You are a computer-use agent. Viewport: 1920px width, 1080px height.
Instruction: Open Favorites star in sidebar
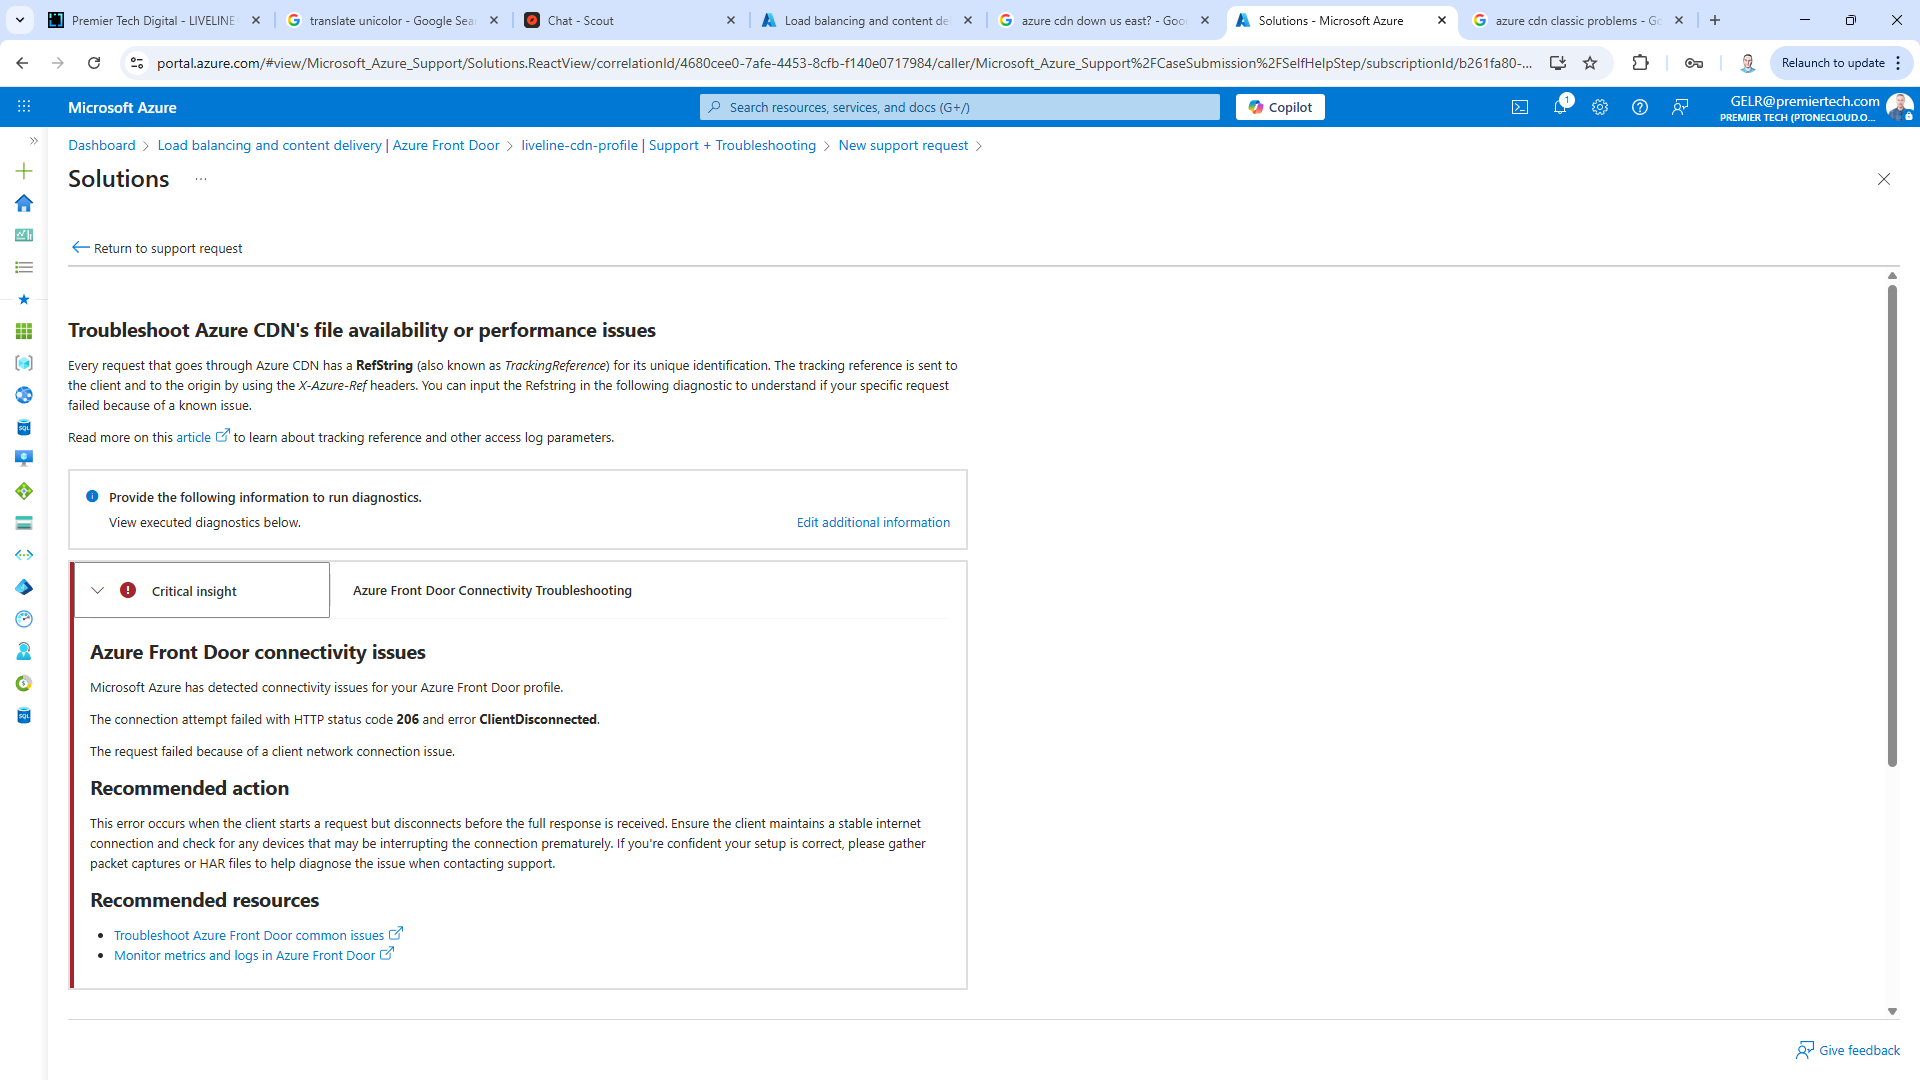pyautogui.click(x=24, y=299)
